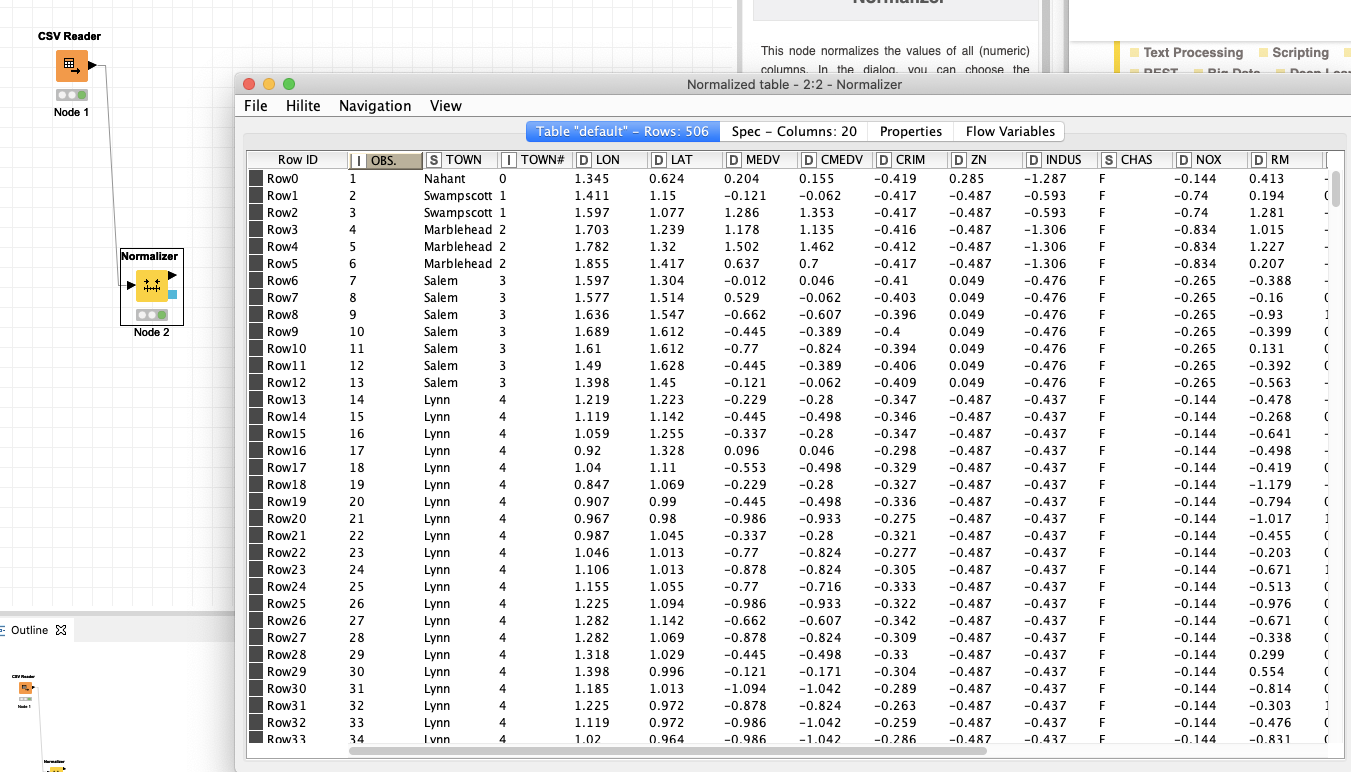1351x772 pixels.
Task: Switch to the Properties tab
Action: (x=910, y=132)
